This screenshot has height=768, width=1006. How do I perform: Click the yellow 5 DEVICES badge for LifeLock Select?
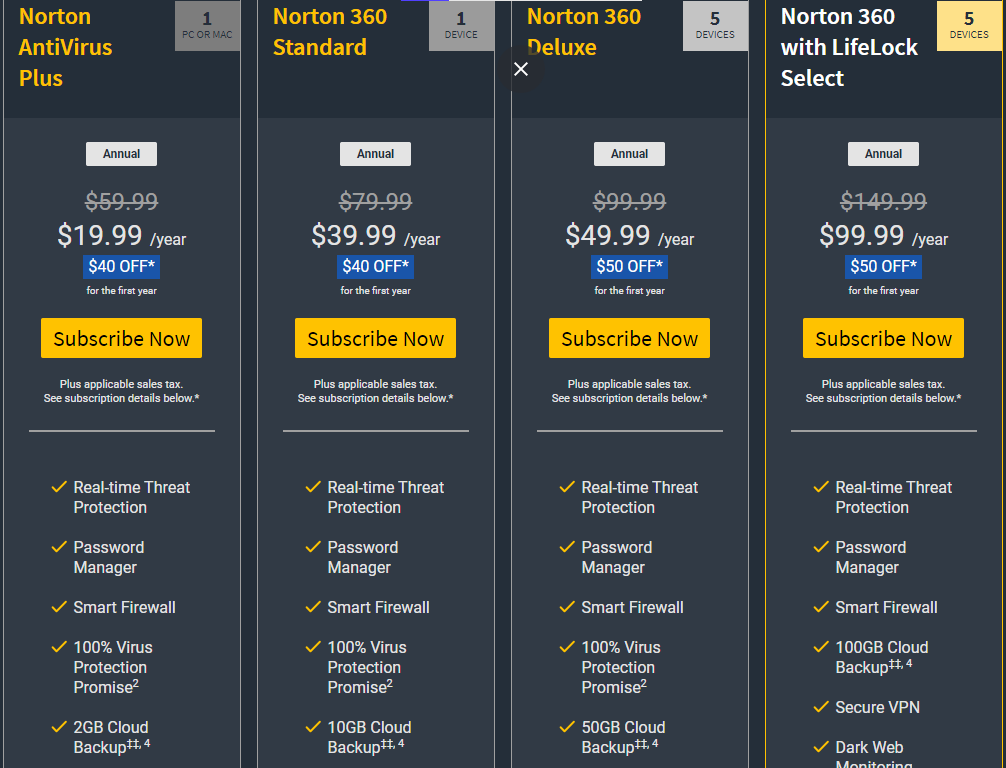point(968,24)
